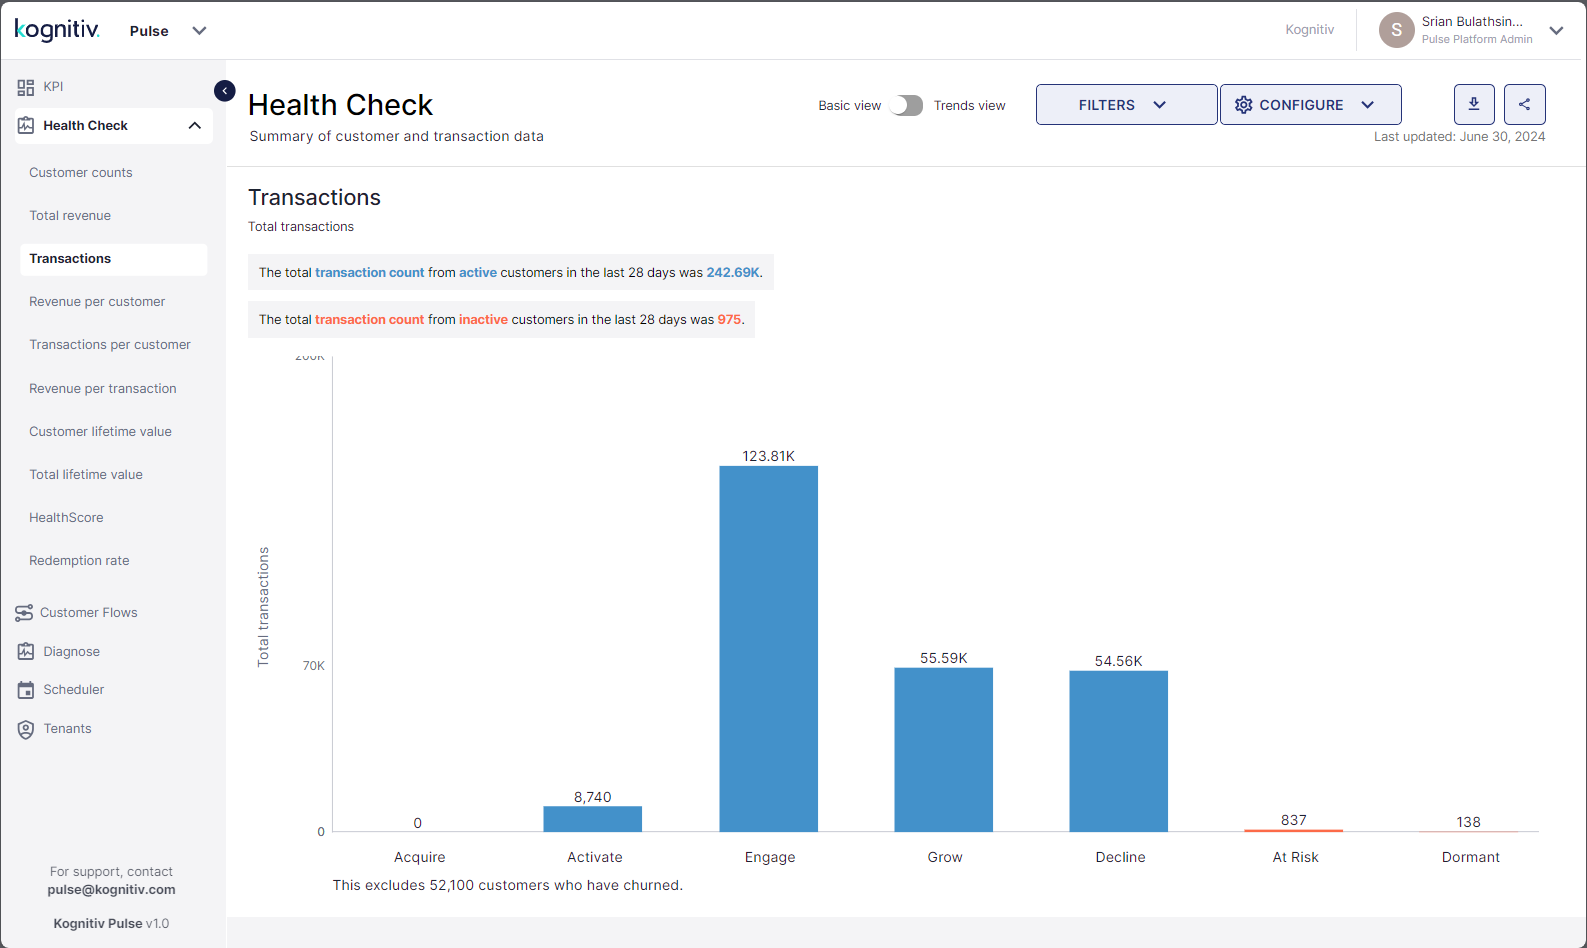Click the Customer Flows icon
The image size is (1587, 948).
point(24,613)
